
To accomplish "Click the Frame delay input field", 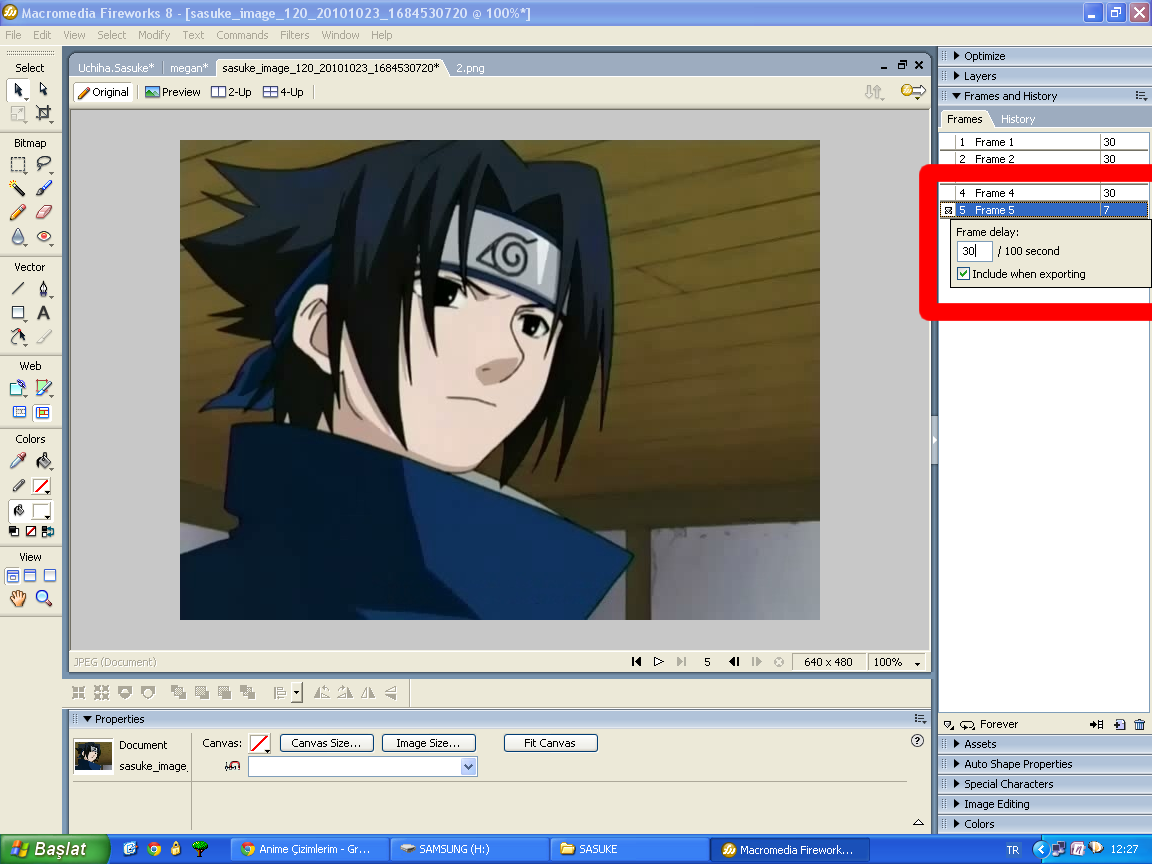I will (x=974, y=251).
